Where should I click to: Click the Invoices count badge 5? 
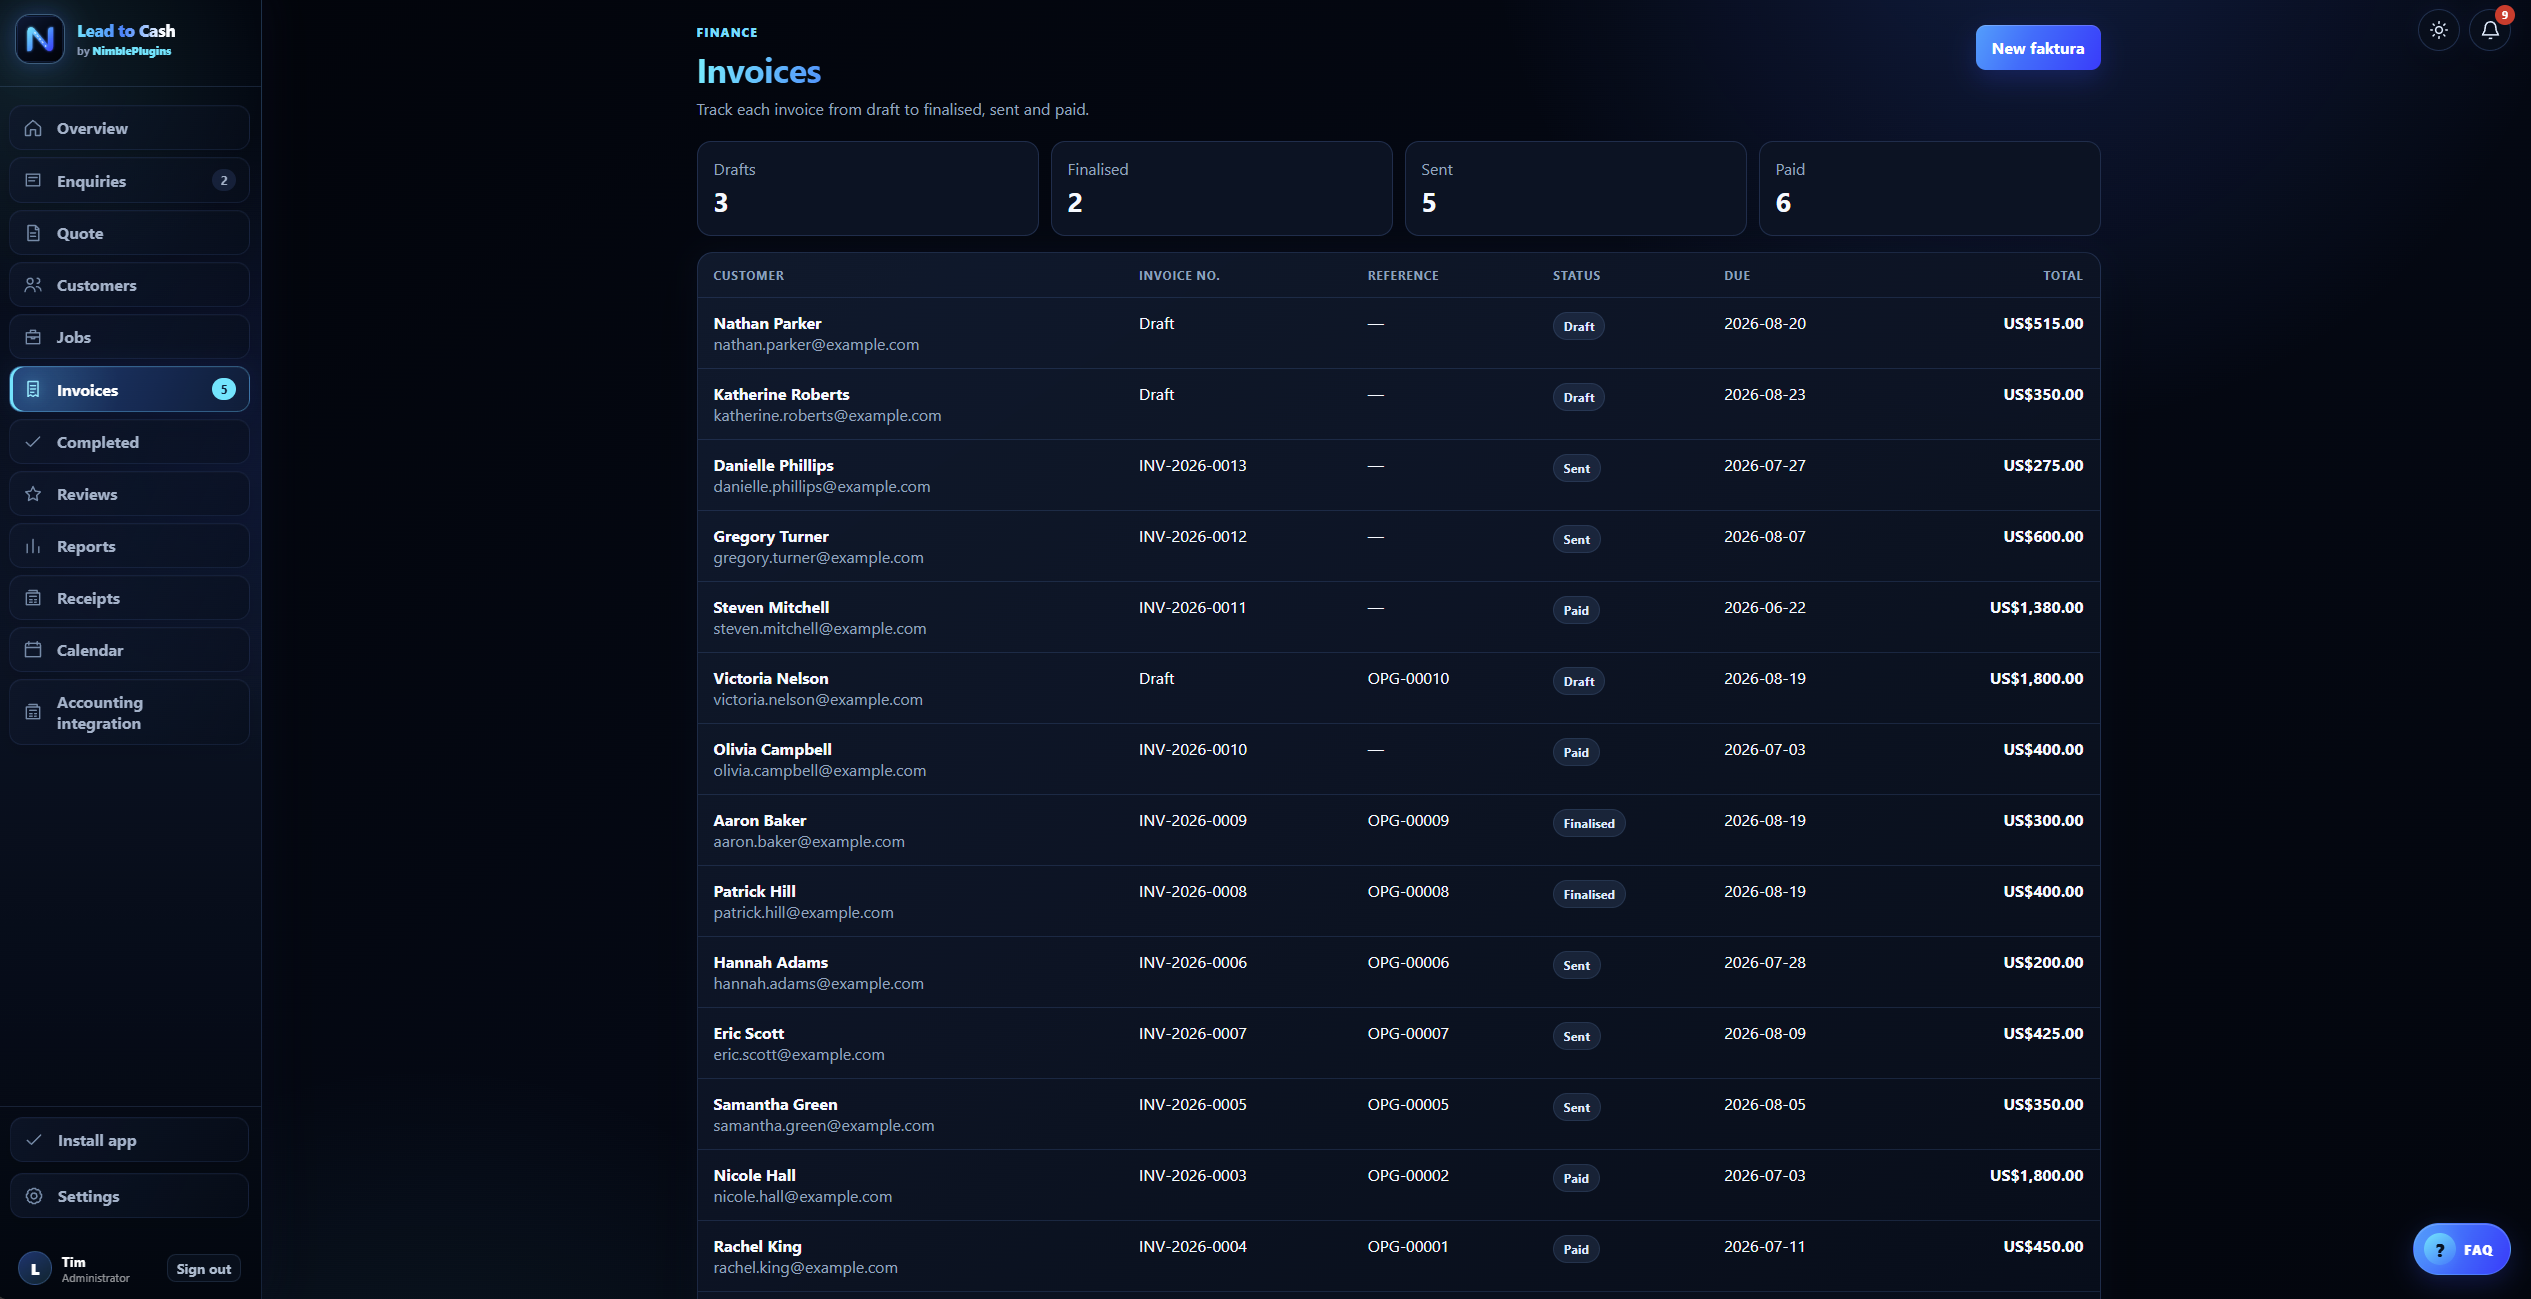(x=224, y=389)
